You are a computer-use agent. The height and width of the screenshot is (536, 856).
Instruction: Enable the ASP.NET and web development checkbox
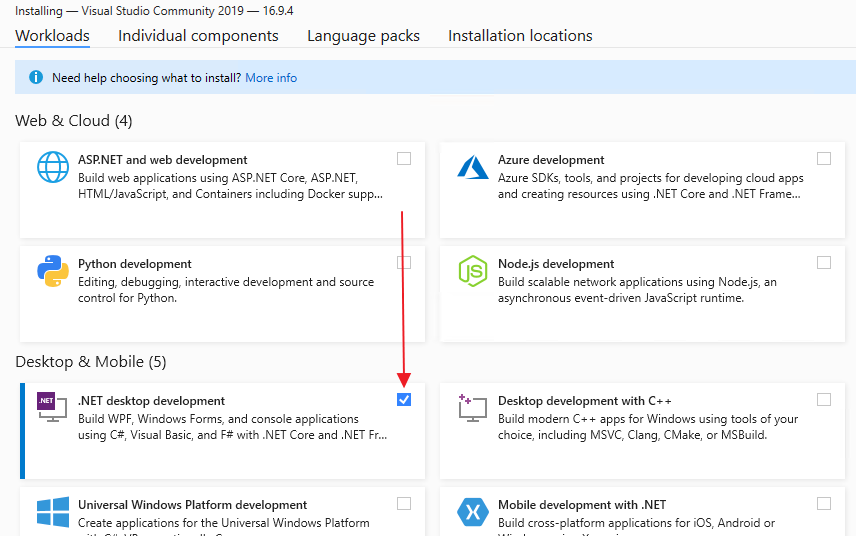pos(404,159)
